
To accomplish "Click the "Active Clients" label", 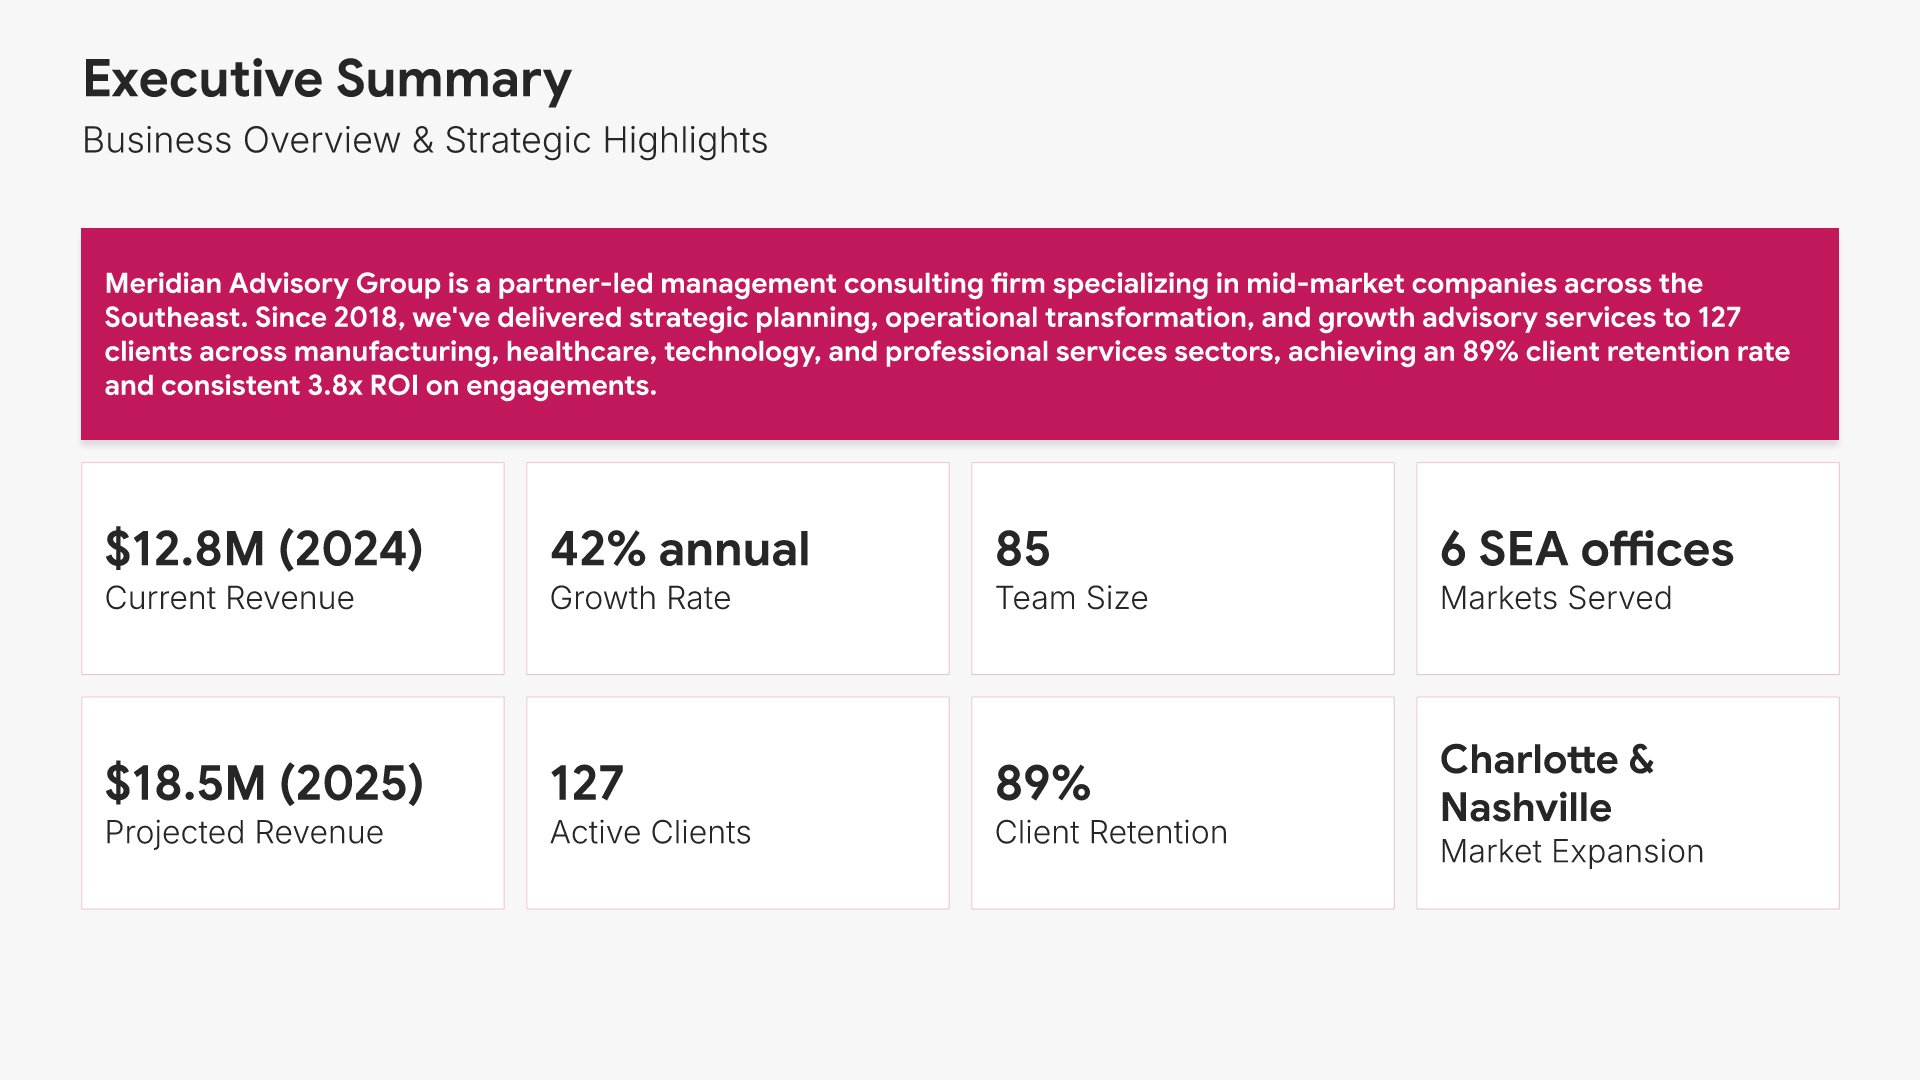I will (x=650, y=832).
